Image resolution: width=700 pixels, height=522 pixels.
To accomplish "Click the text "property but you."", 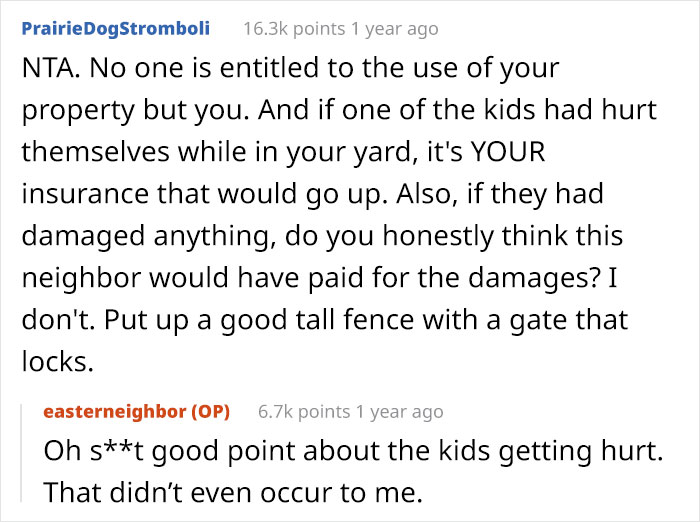I will [119, 112].
